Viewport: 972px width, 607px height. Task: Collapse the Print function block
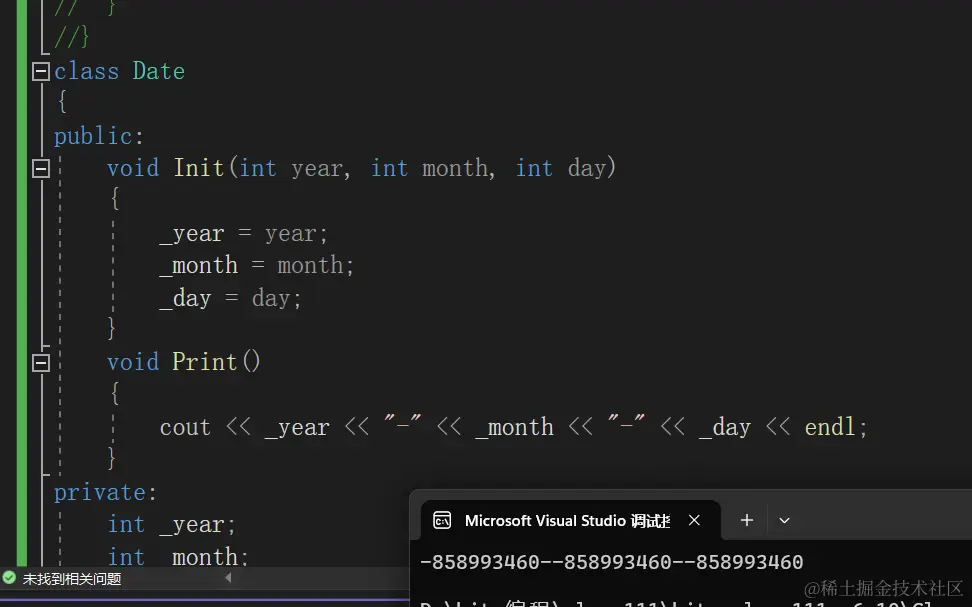pos(40,363)
